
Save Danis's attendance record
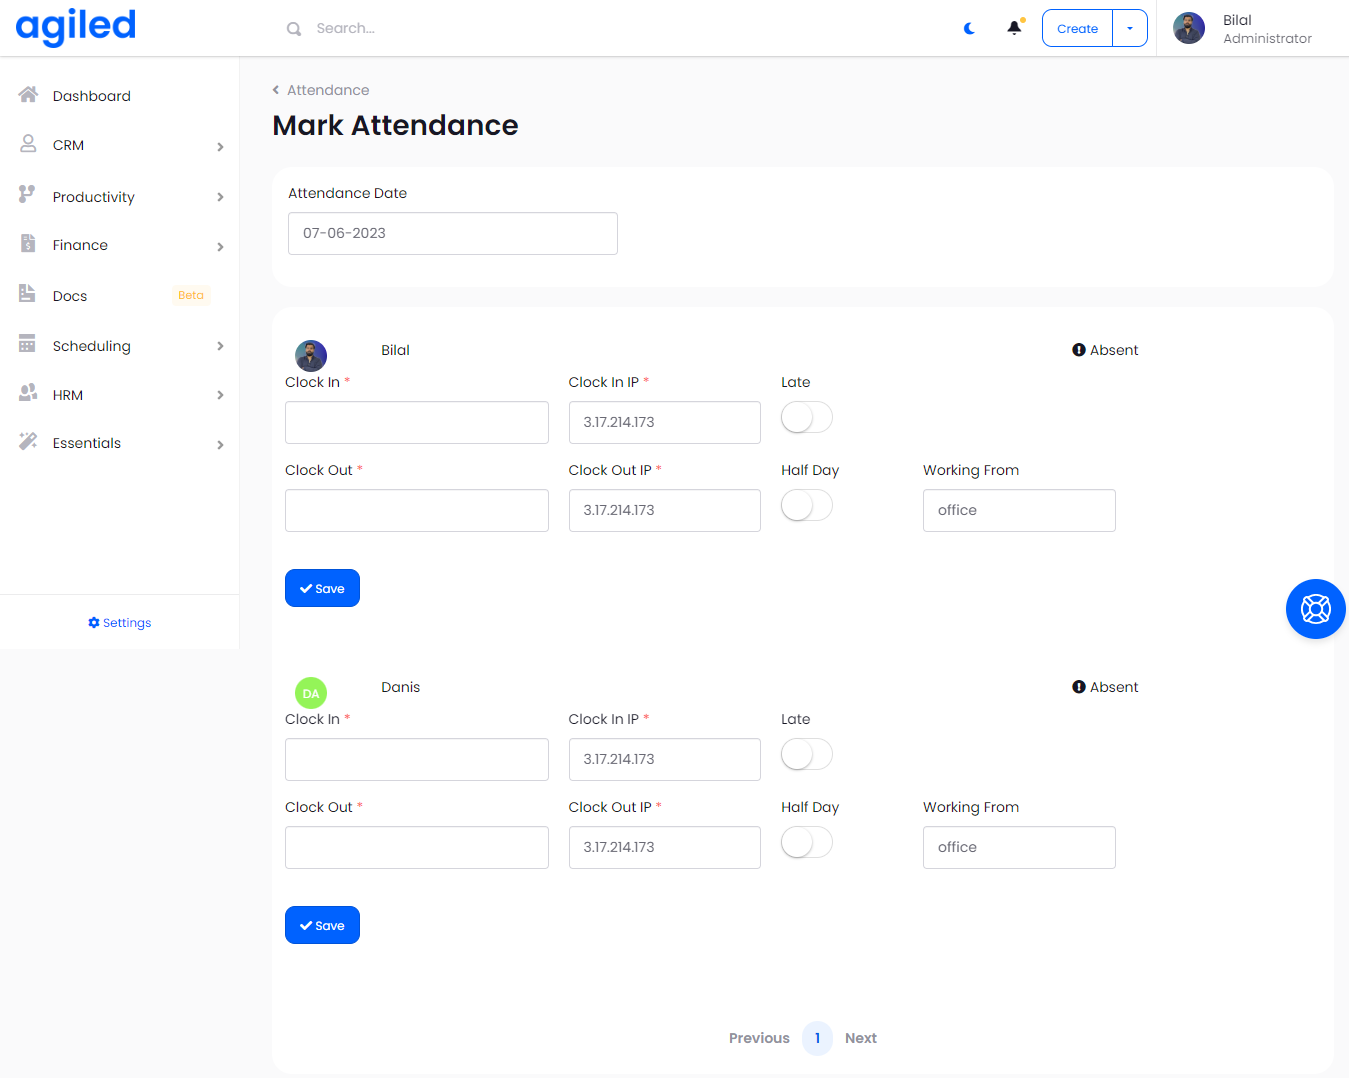click(322, 925)
